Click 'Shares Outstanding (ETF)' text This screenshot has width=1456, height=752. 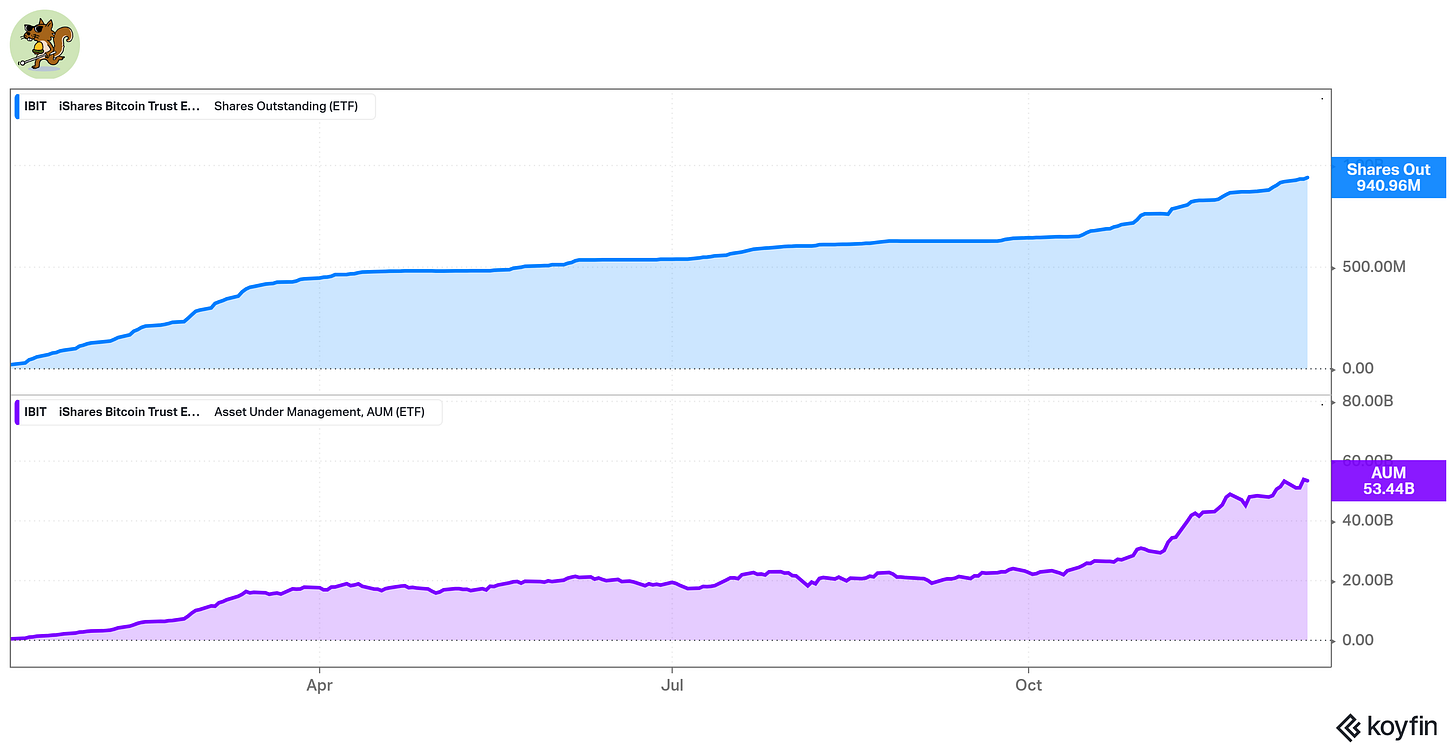(286, 106)
